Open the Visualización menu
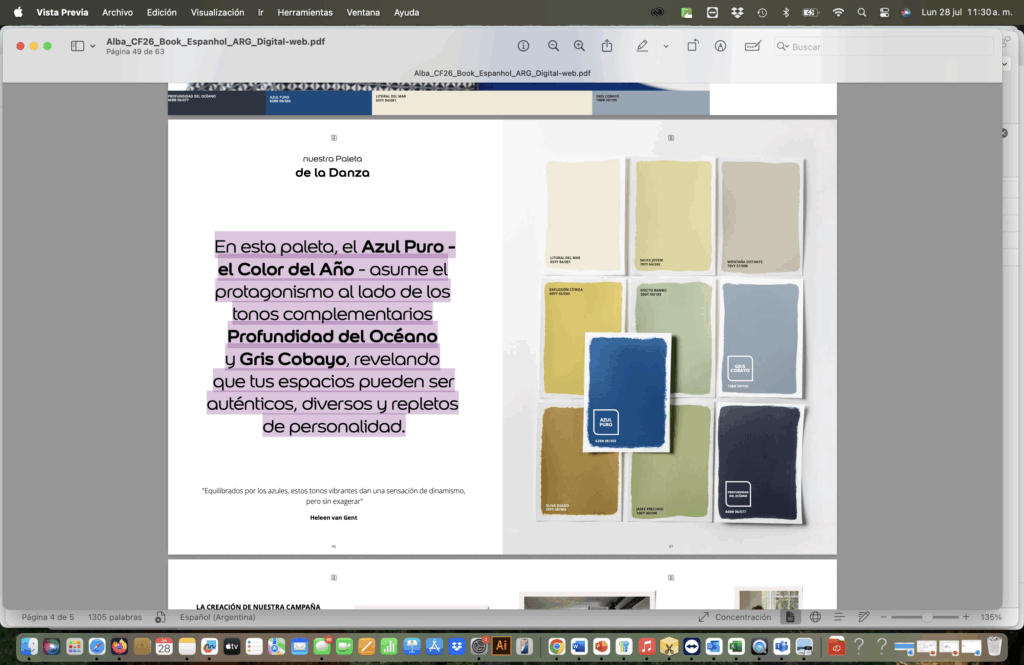 pos(217,12)
